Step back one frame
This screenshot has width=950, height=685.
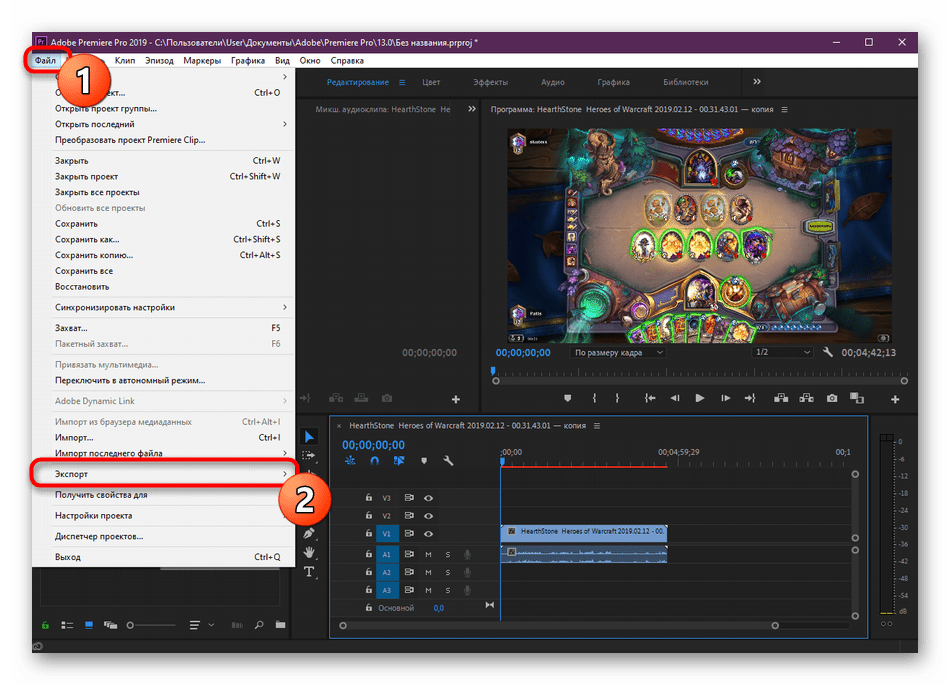(675, 398)
